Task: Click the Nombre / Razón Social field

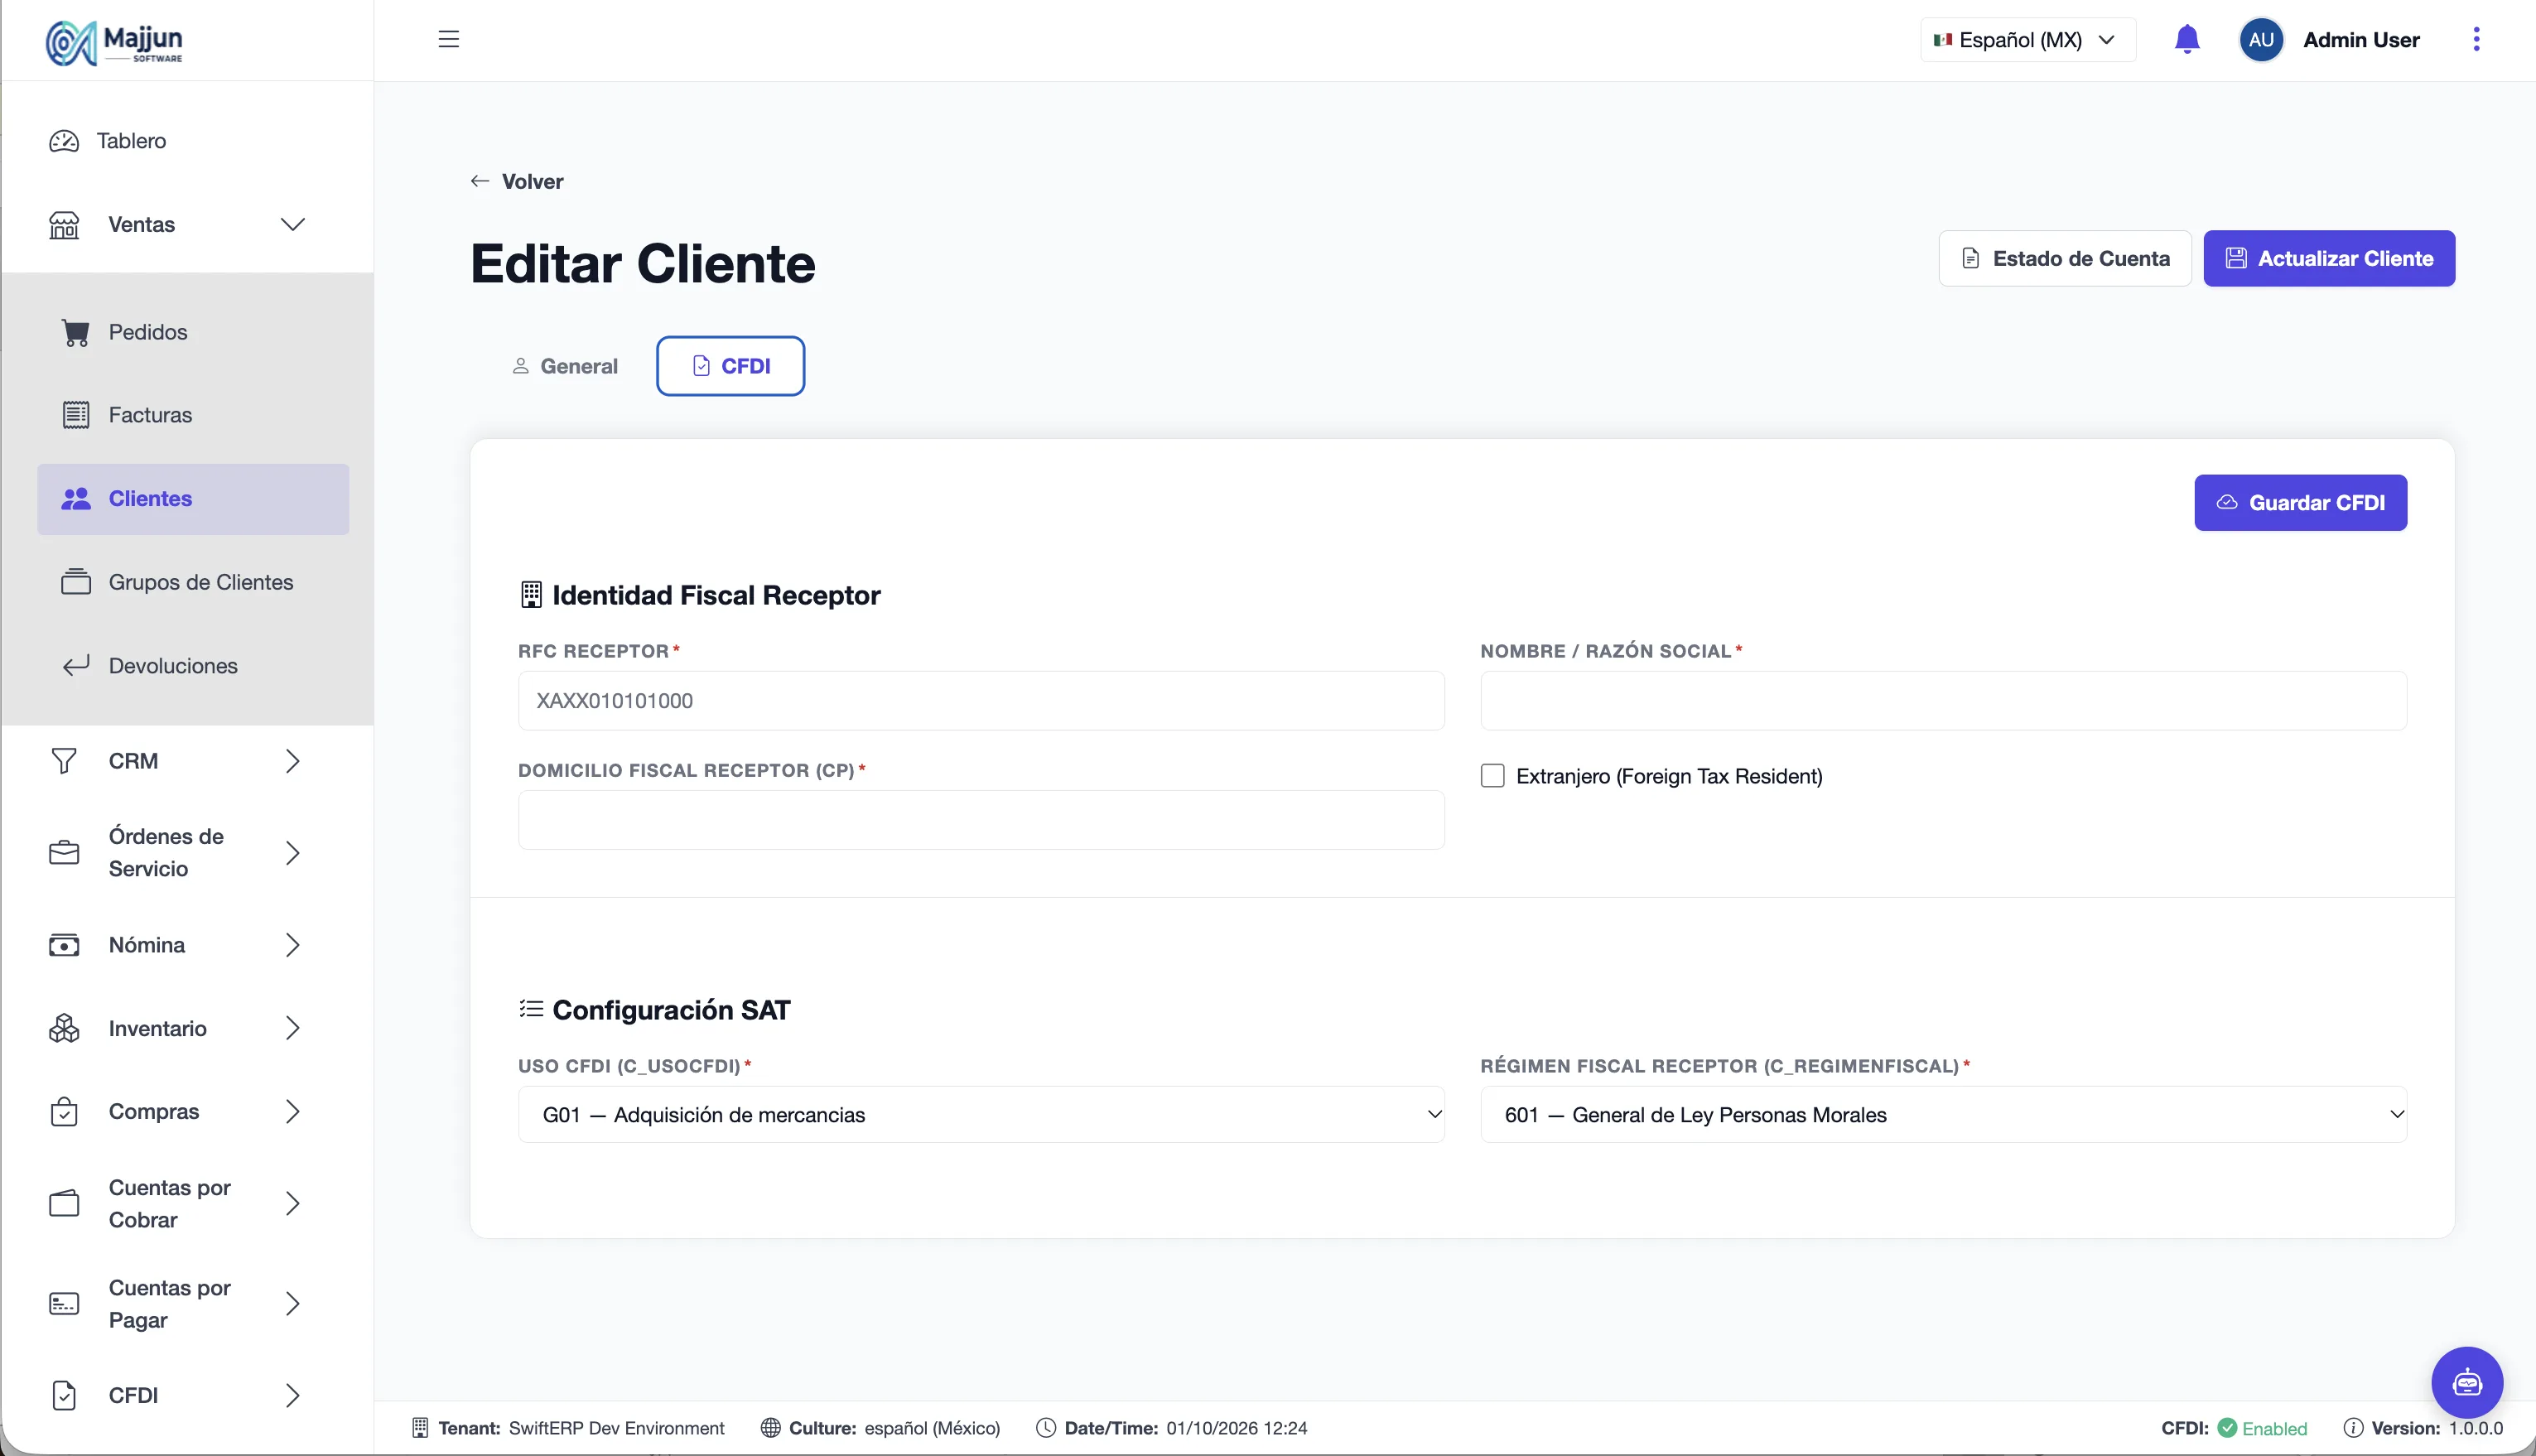Action: pyautogui.click(x=1943, y=701)
